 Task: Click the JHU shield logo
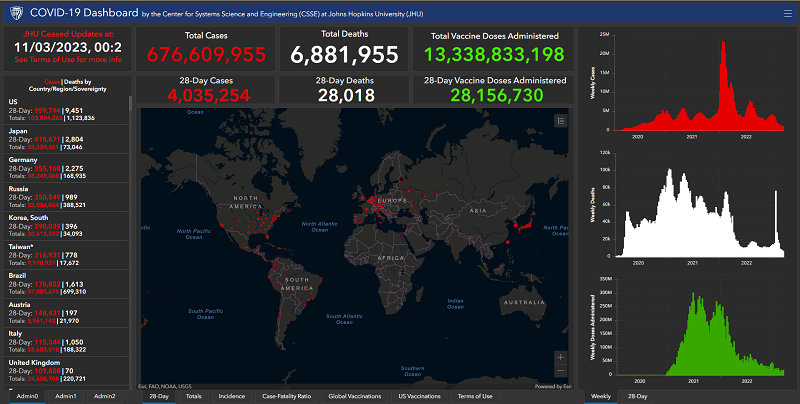(16, 13)
